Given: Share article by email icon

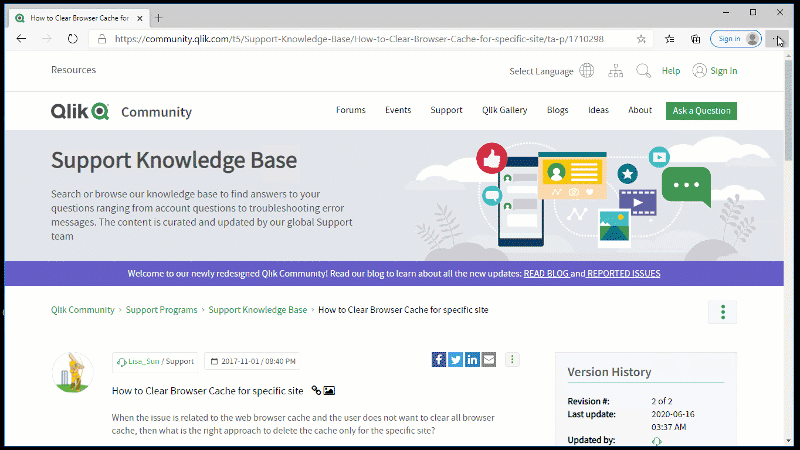Looking at the screenshot, I should [x=489, y=359].
